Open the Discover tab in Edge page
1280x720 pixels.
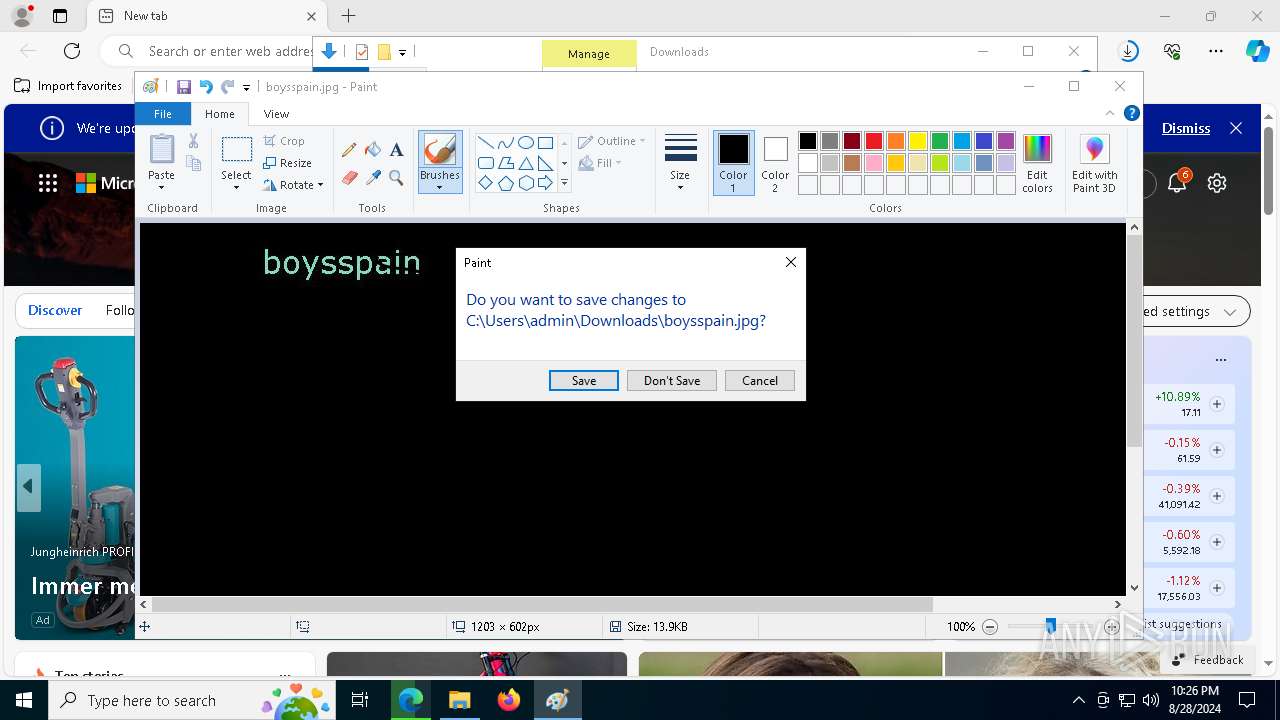55,310
